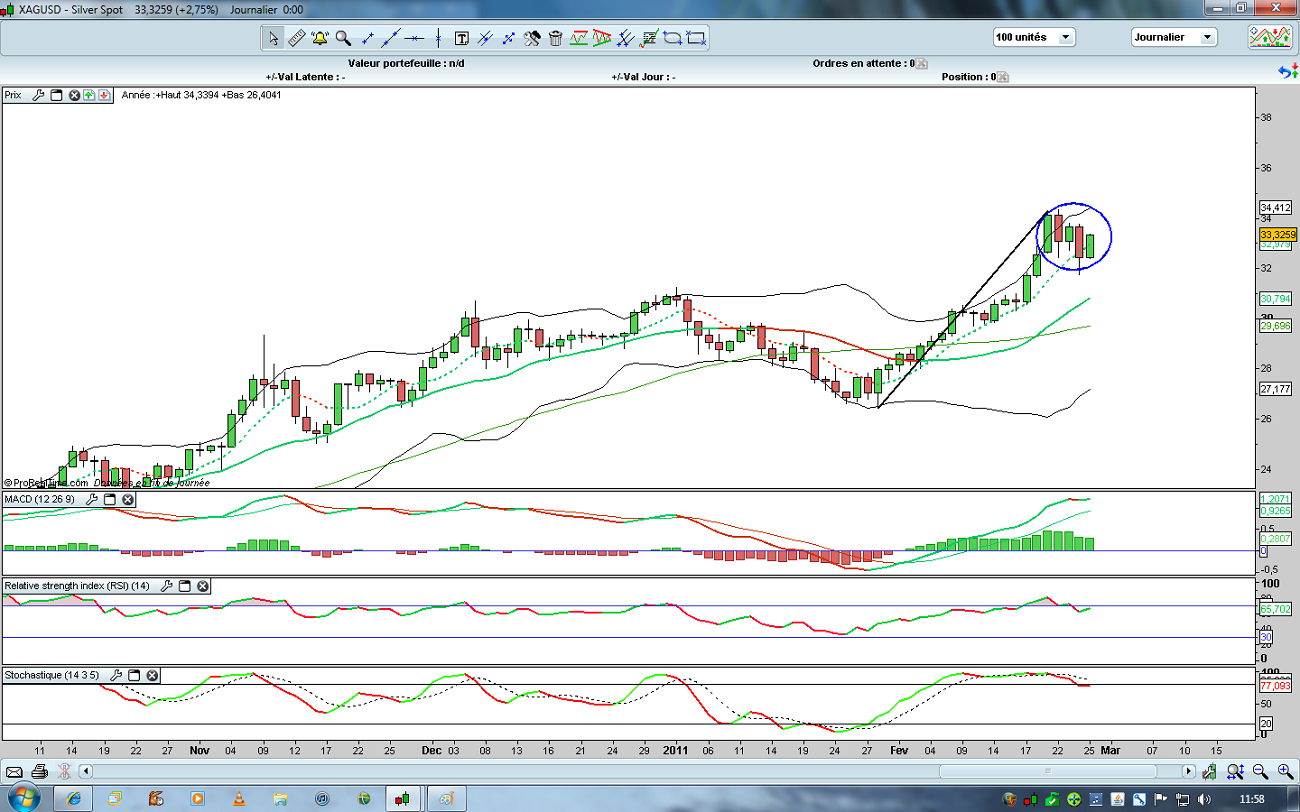Screen dimensions: 1300x812
Task: Open the alert bell tool
Action: pos(320,38)
